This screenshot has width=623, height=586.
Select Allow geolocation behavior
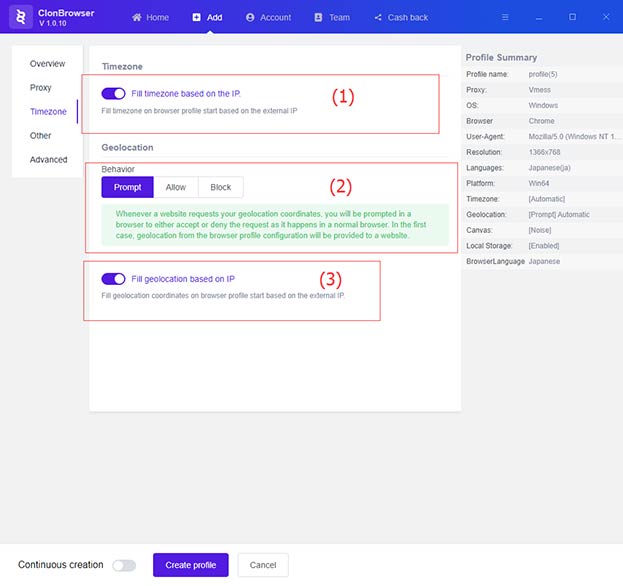click(x=176, y=187)
